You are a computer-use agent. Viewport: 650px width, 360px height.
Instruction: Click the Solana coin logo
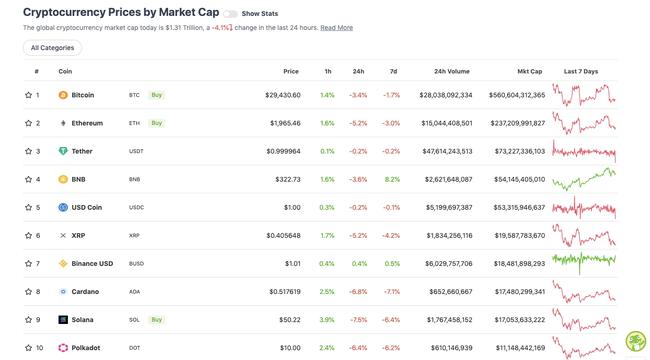(x=63, y=320)
